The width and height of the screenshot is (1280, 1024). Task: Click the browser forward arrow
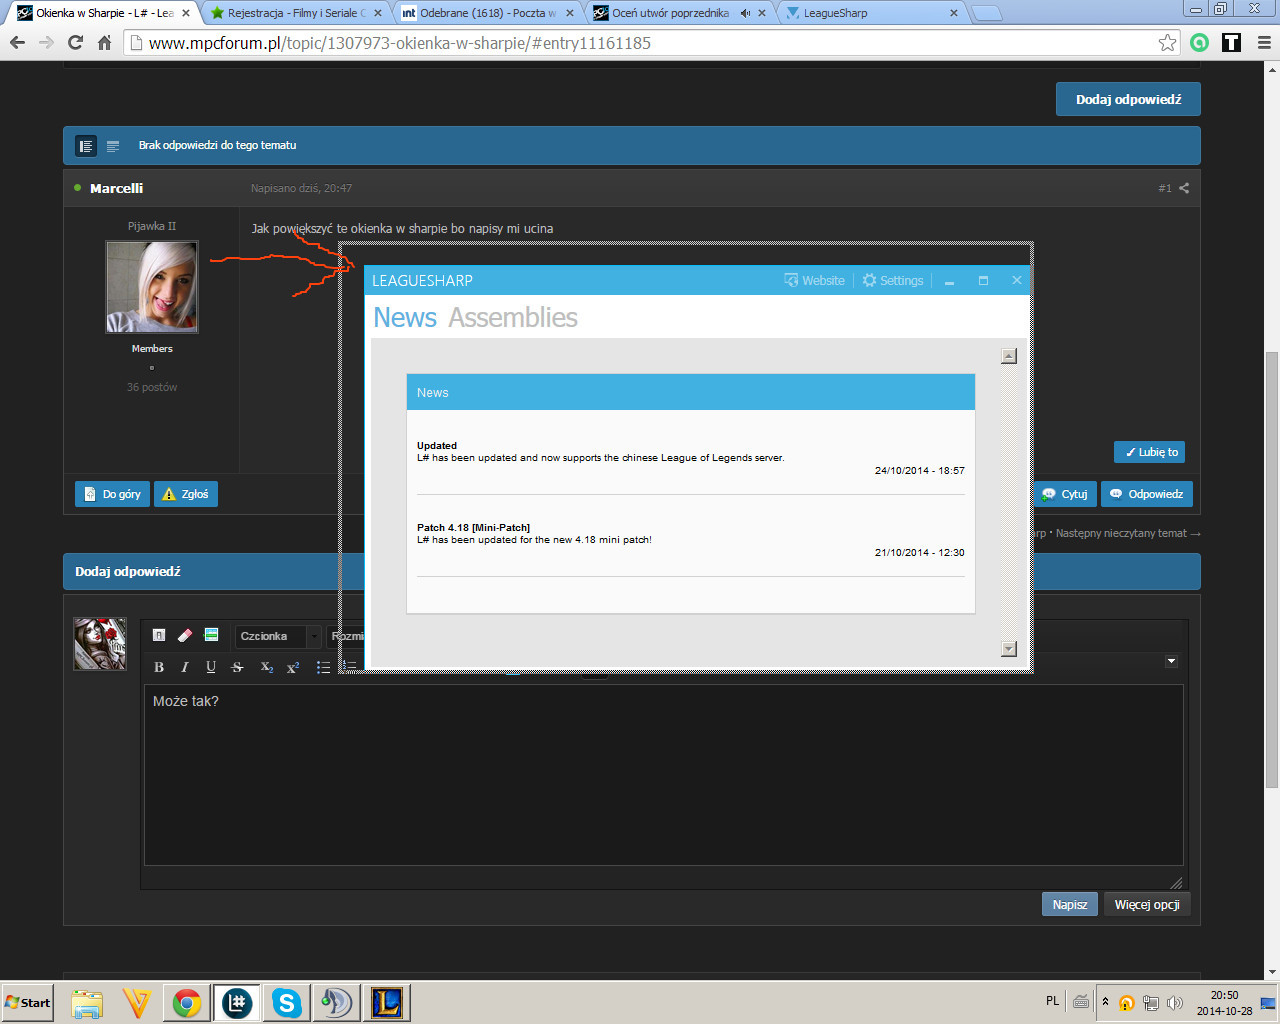click(46, 42)
